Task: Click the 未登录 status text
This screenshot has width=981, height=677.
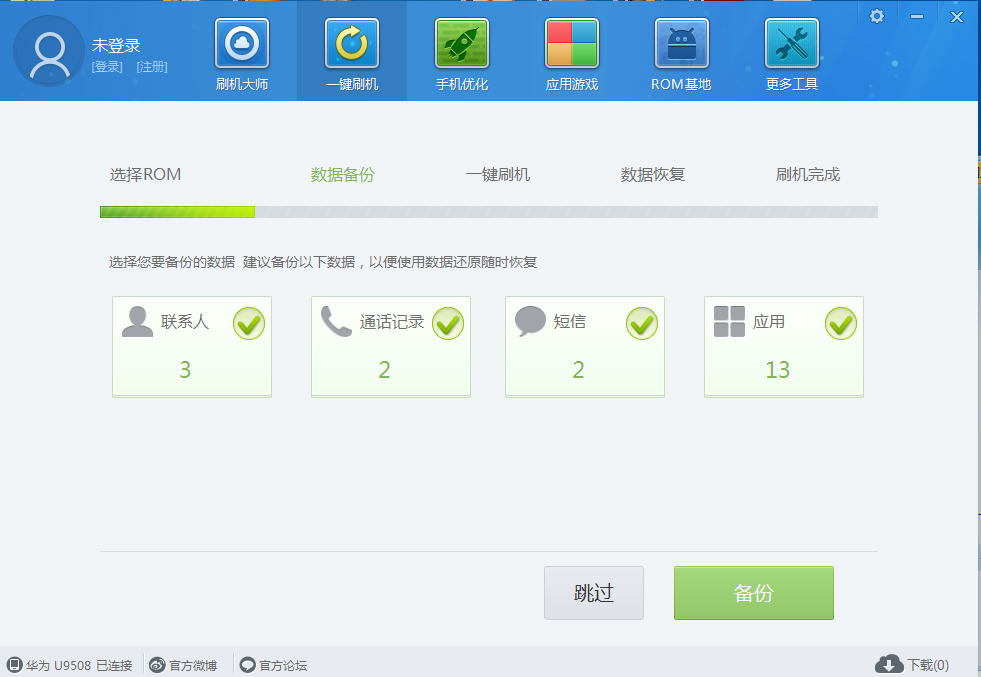Action: [116, 46]
